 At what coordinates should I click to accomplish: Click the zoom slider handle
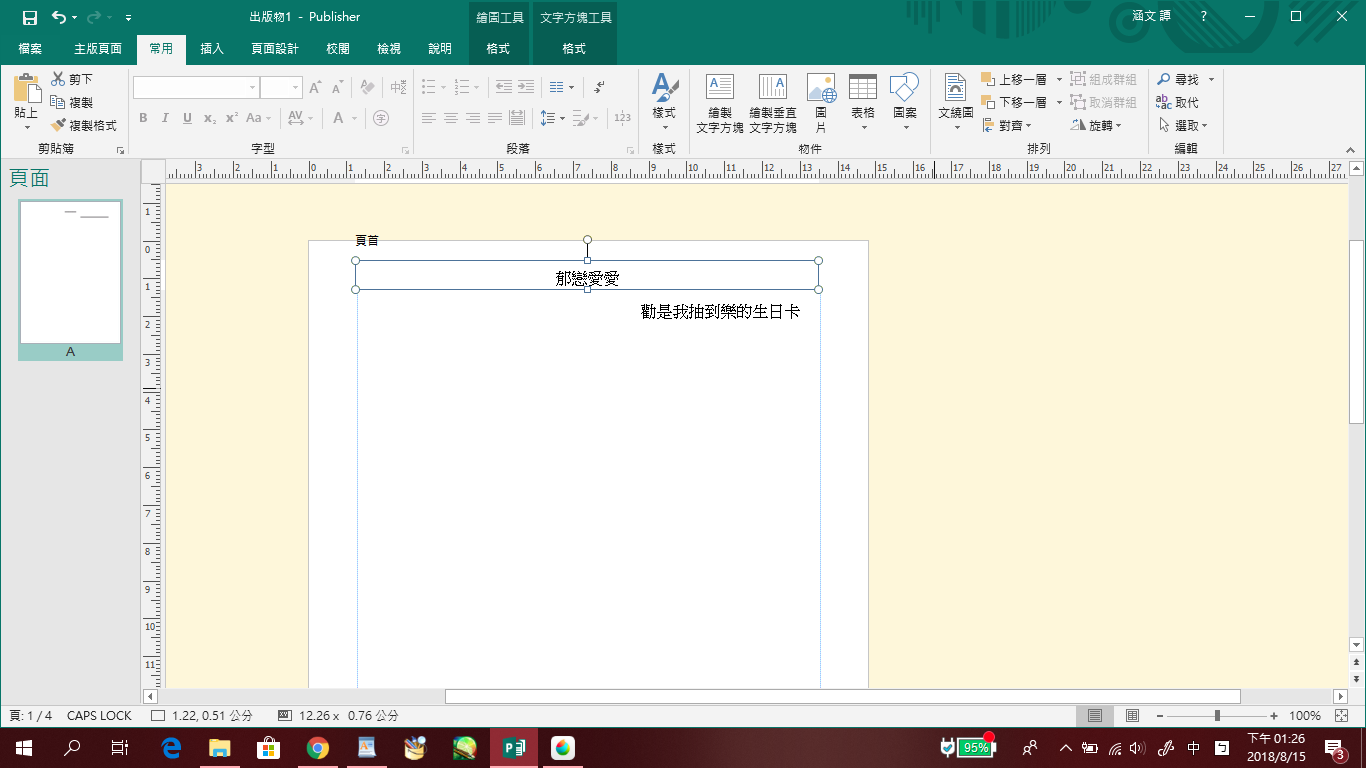point(1217,716)
